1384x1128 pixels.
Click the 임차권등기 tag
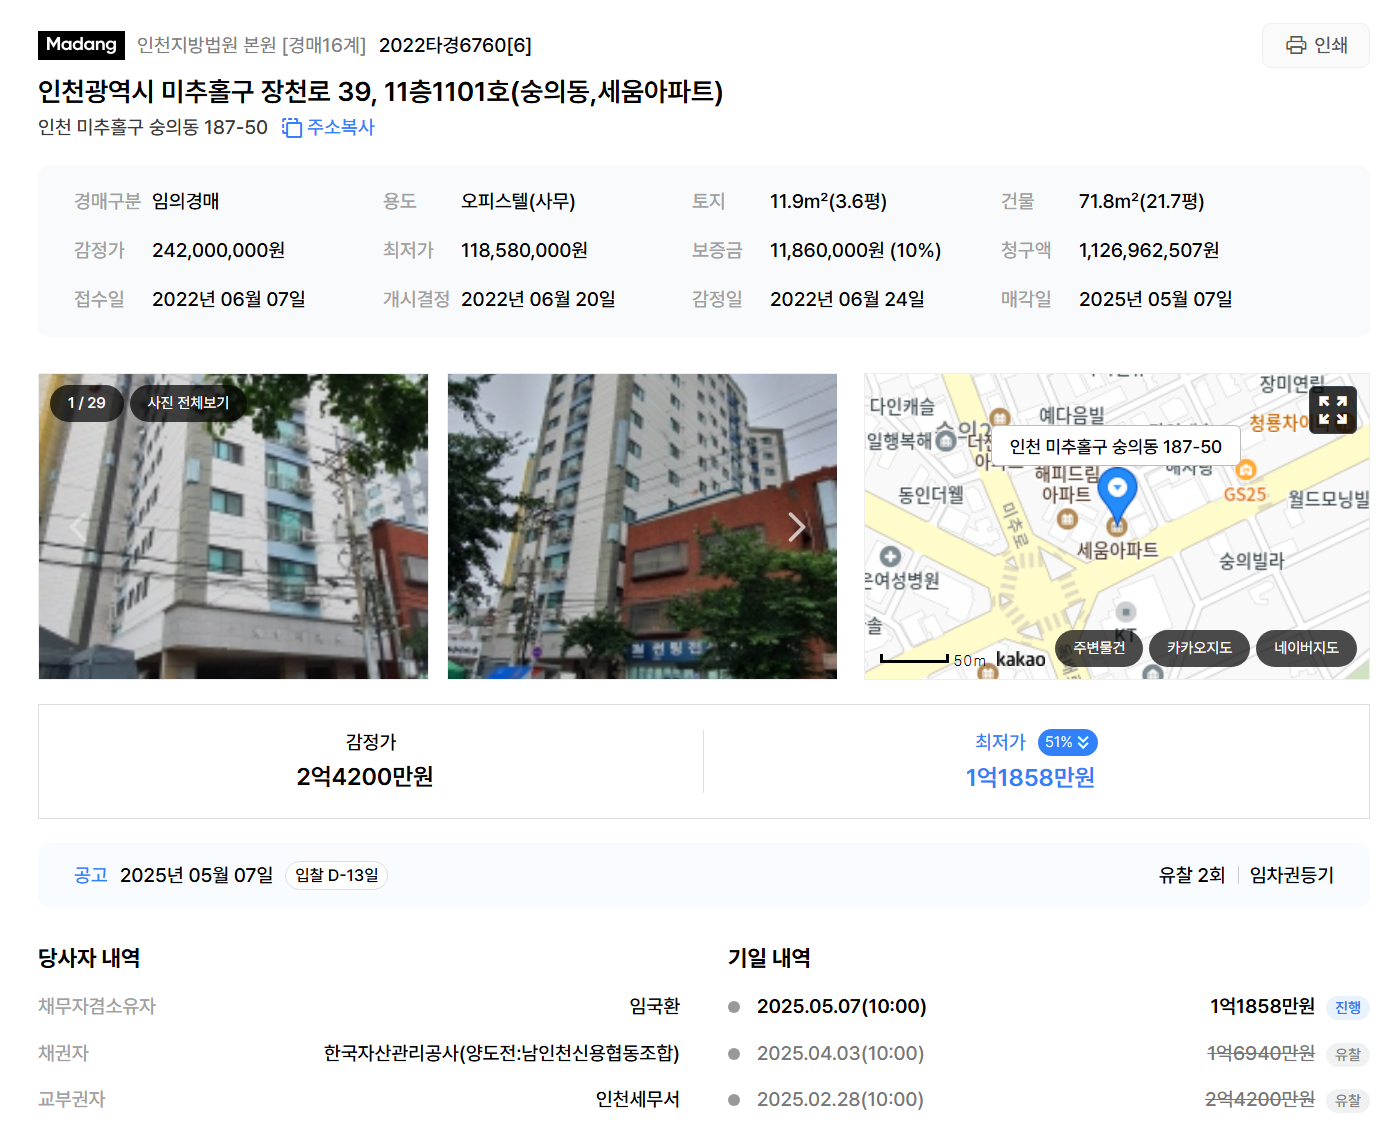pos(1291,875)
